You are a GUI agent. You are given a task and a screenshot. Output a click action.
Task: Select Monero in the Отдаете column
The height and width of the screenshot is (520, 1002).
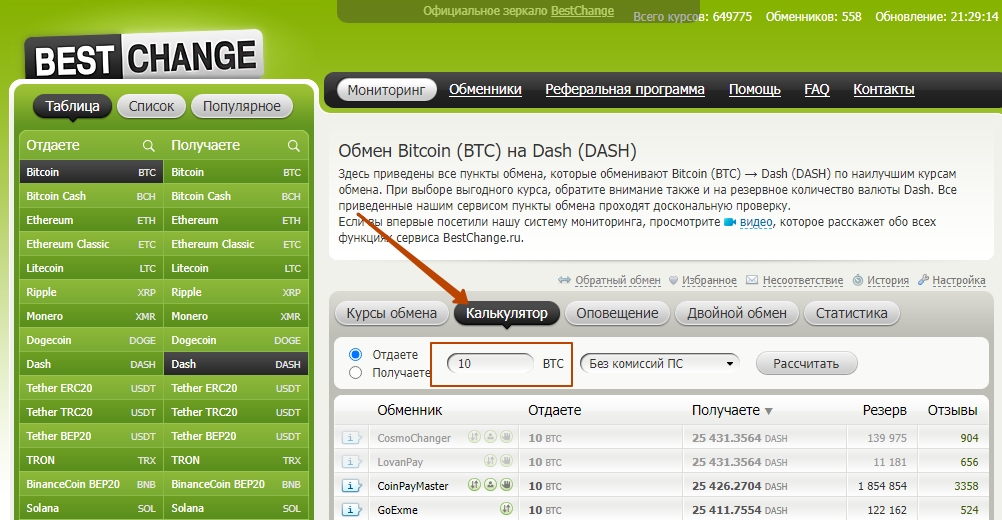pyautogui.click(x=91, y=316)
